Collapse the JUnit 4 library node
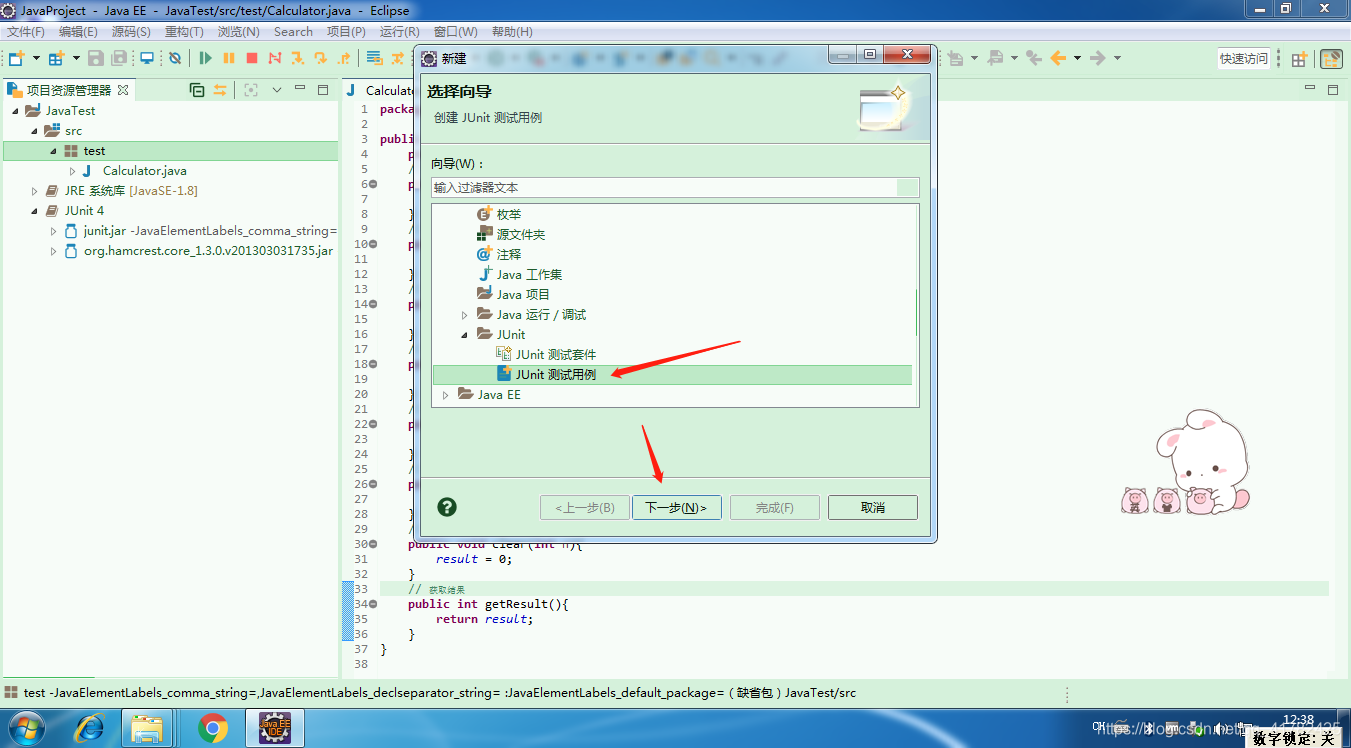 34,211
